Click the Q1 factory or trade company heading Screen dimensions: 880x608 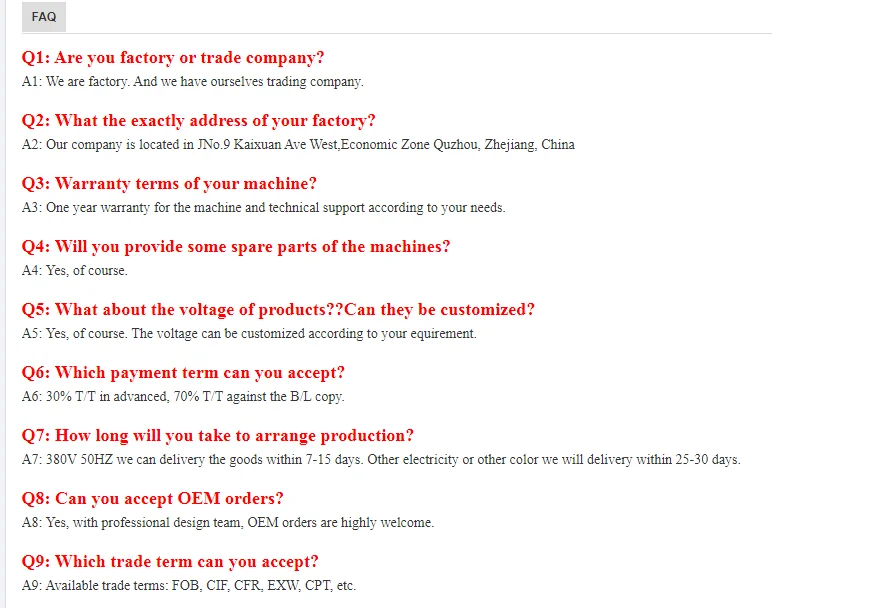173,58
